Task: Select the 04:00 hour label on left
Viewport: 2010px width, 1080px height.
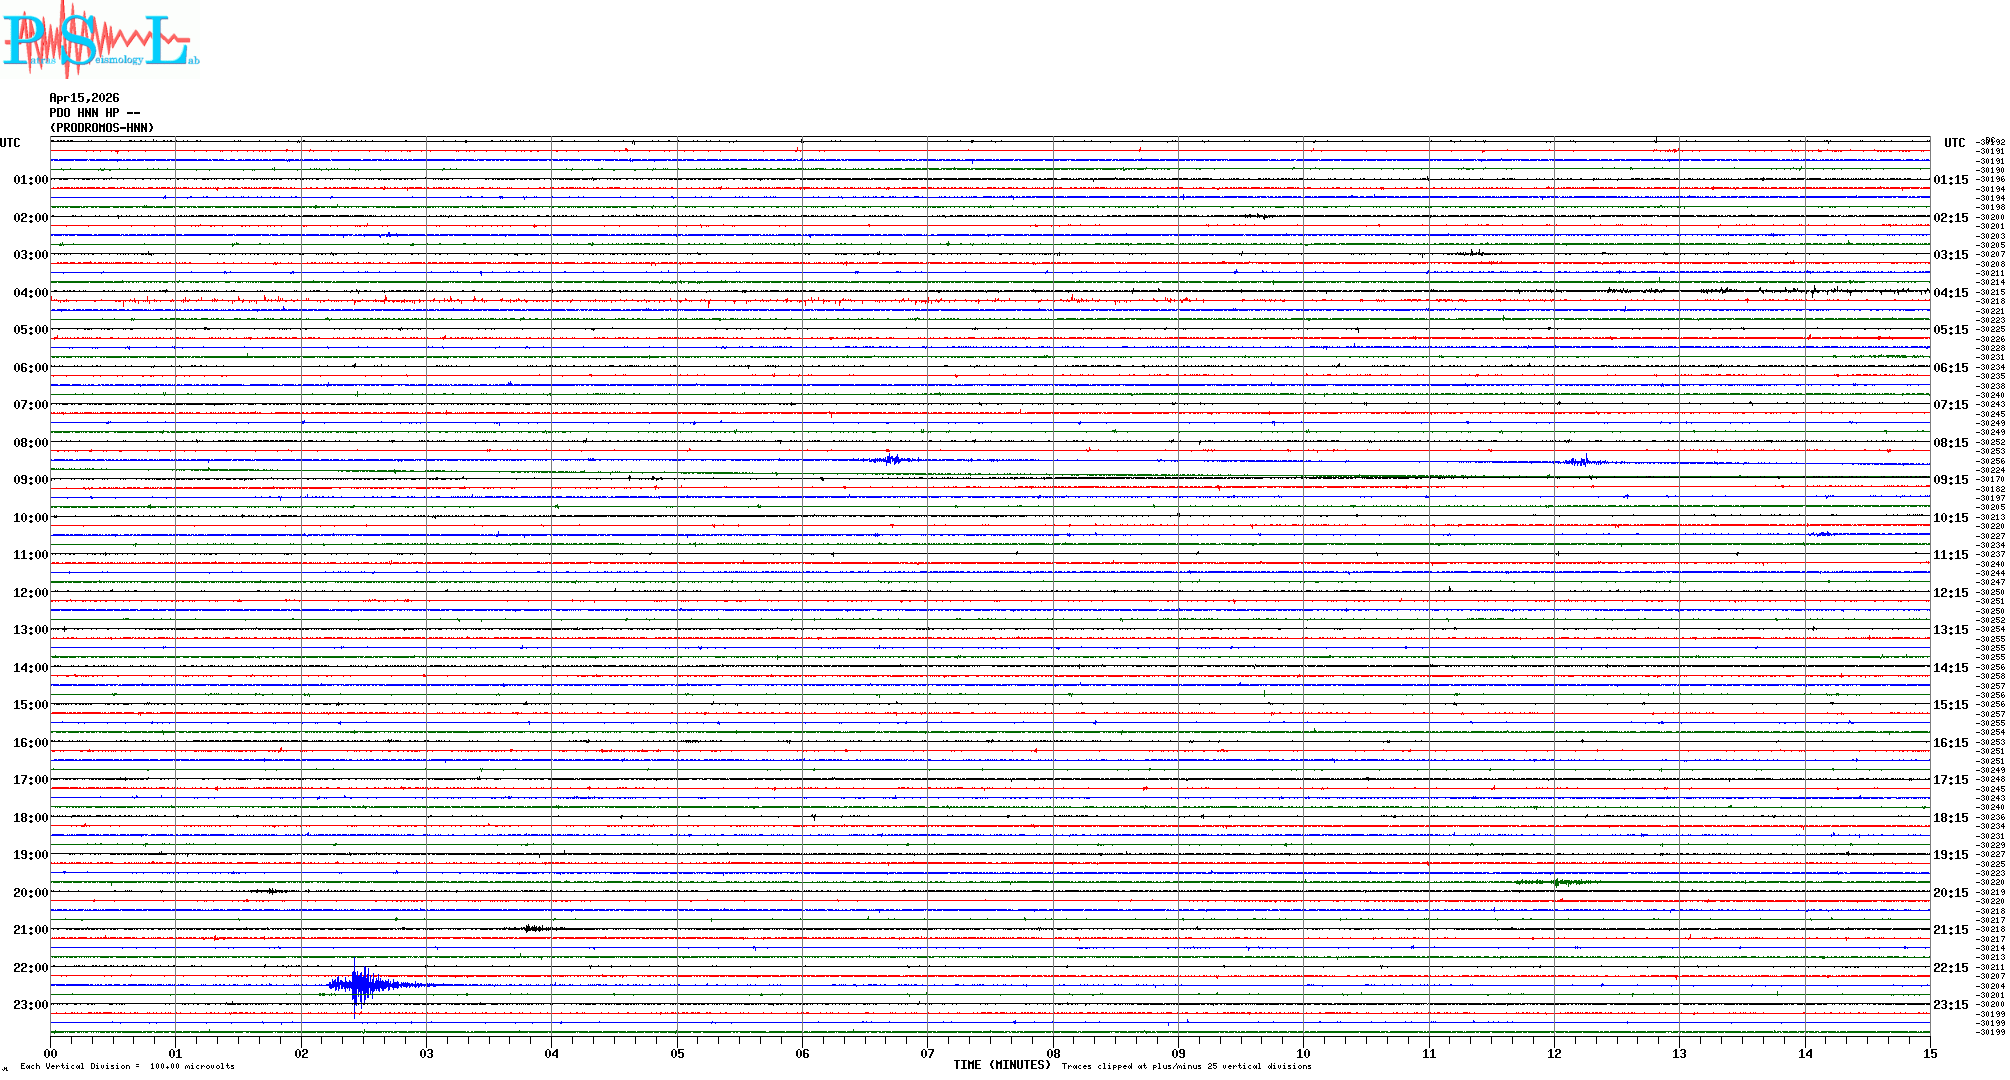Action: (x=30, y=293)
